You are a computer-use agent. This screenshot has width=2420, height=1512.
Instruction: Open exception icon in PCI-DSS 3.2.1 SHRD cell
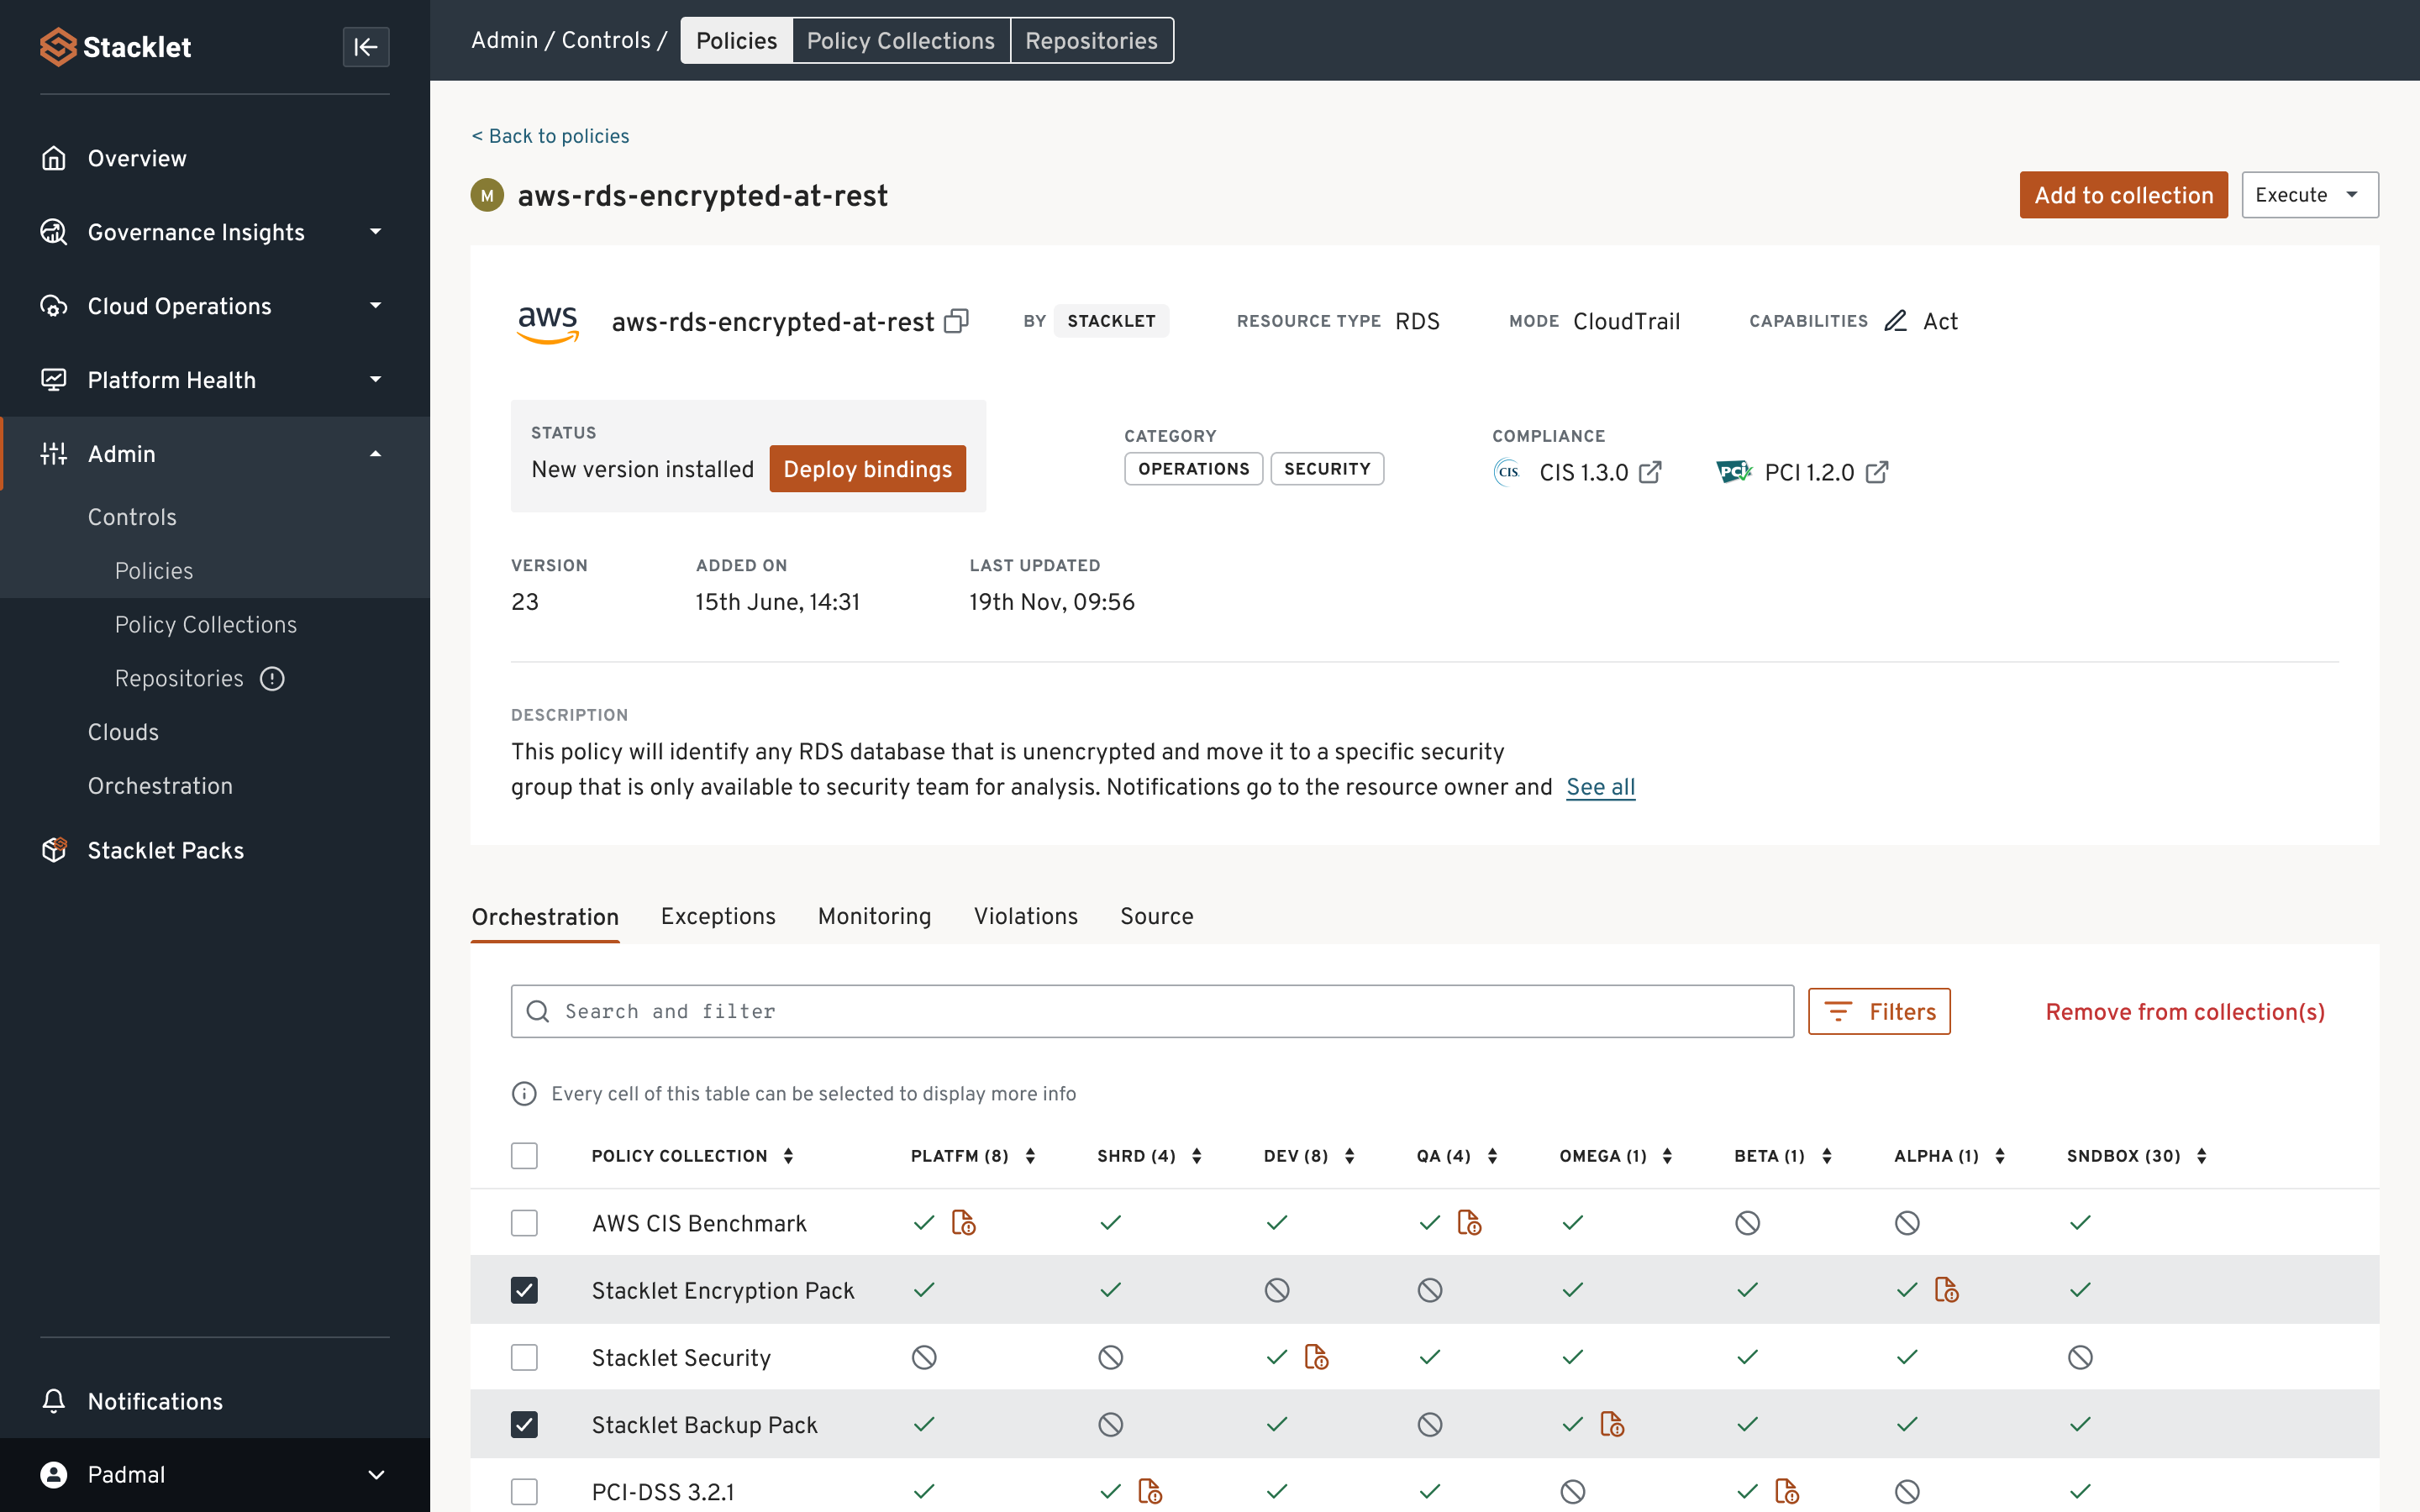1150,1491
